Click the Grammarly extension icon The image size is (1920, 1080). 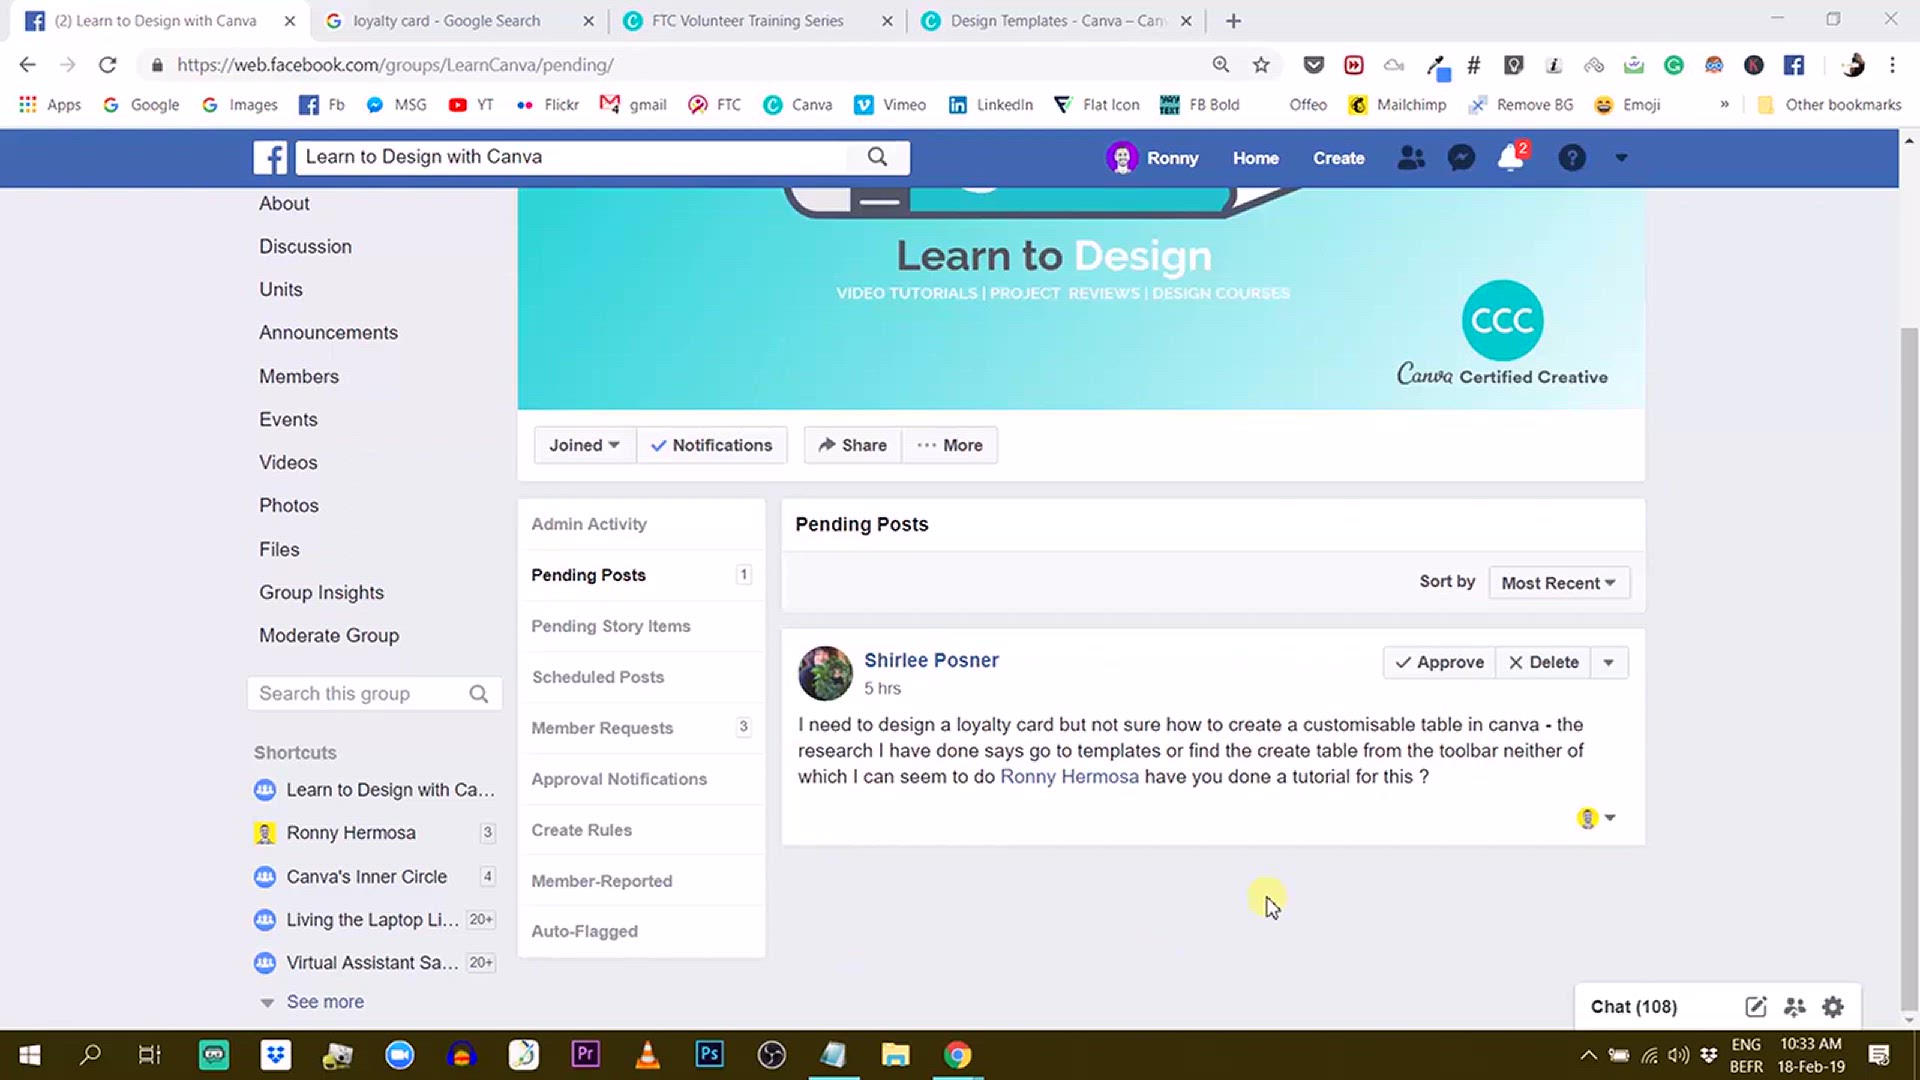1674,65
